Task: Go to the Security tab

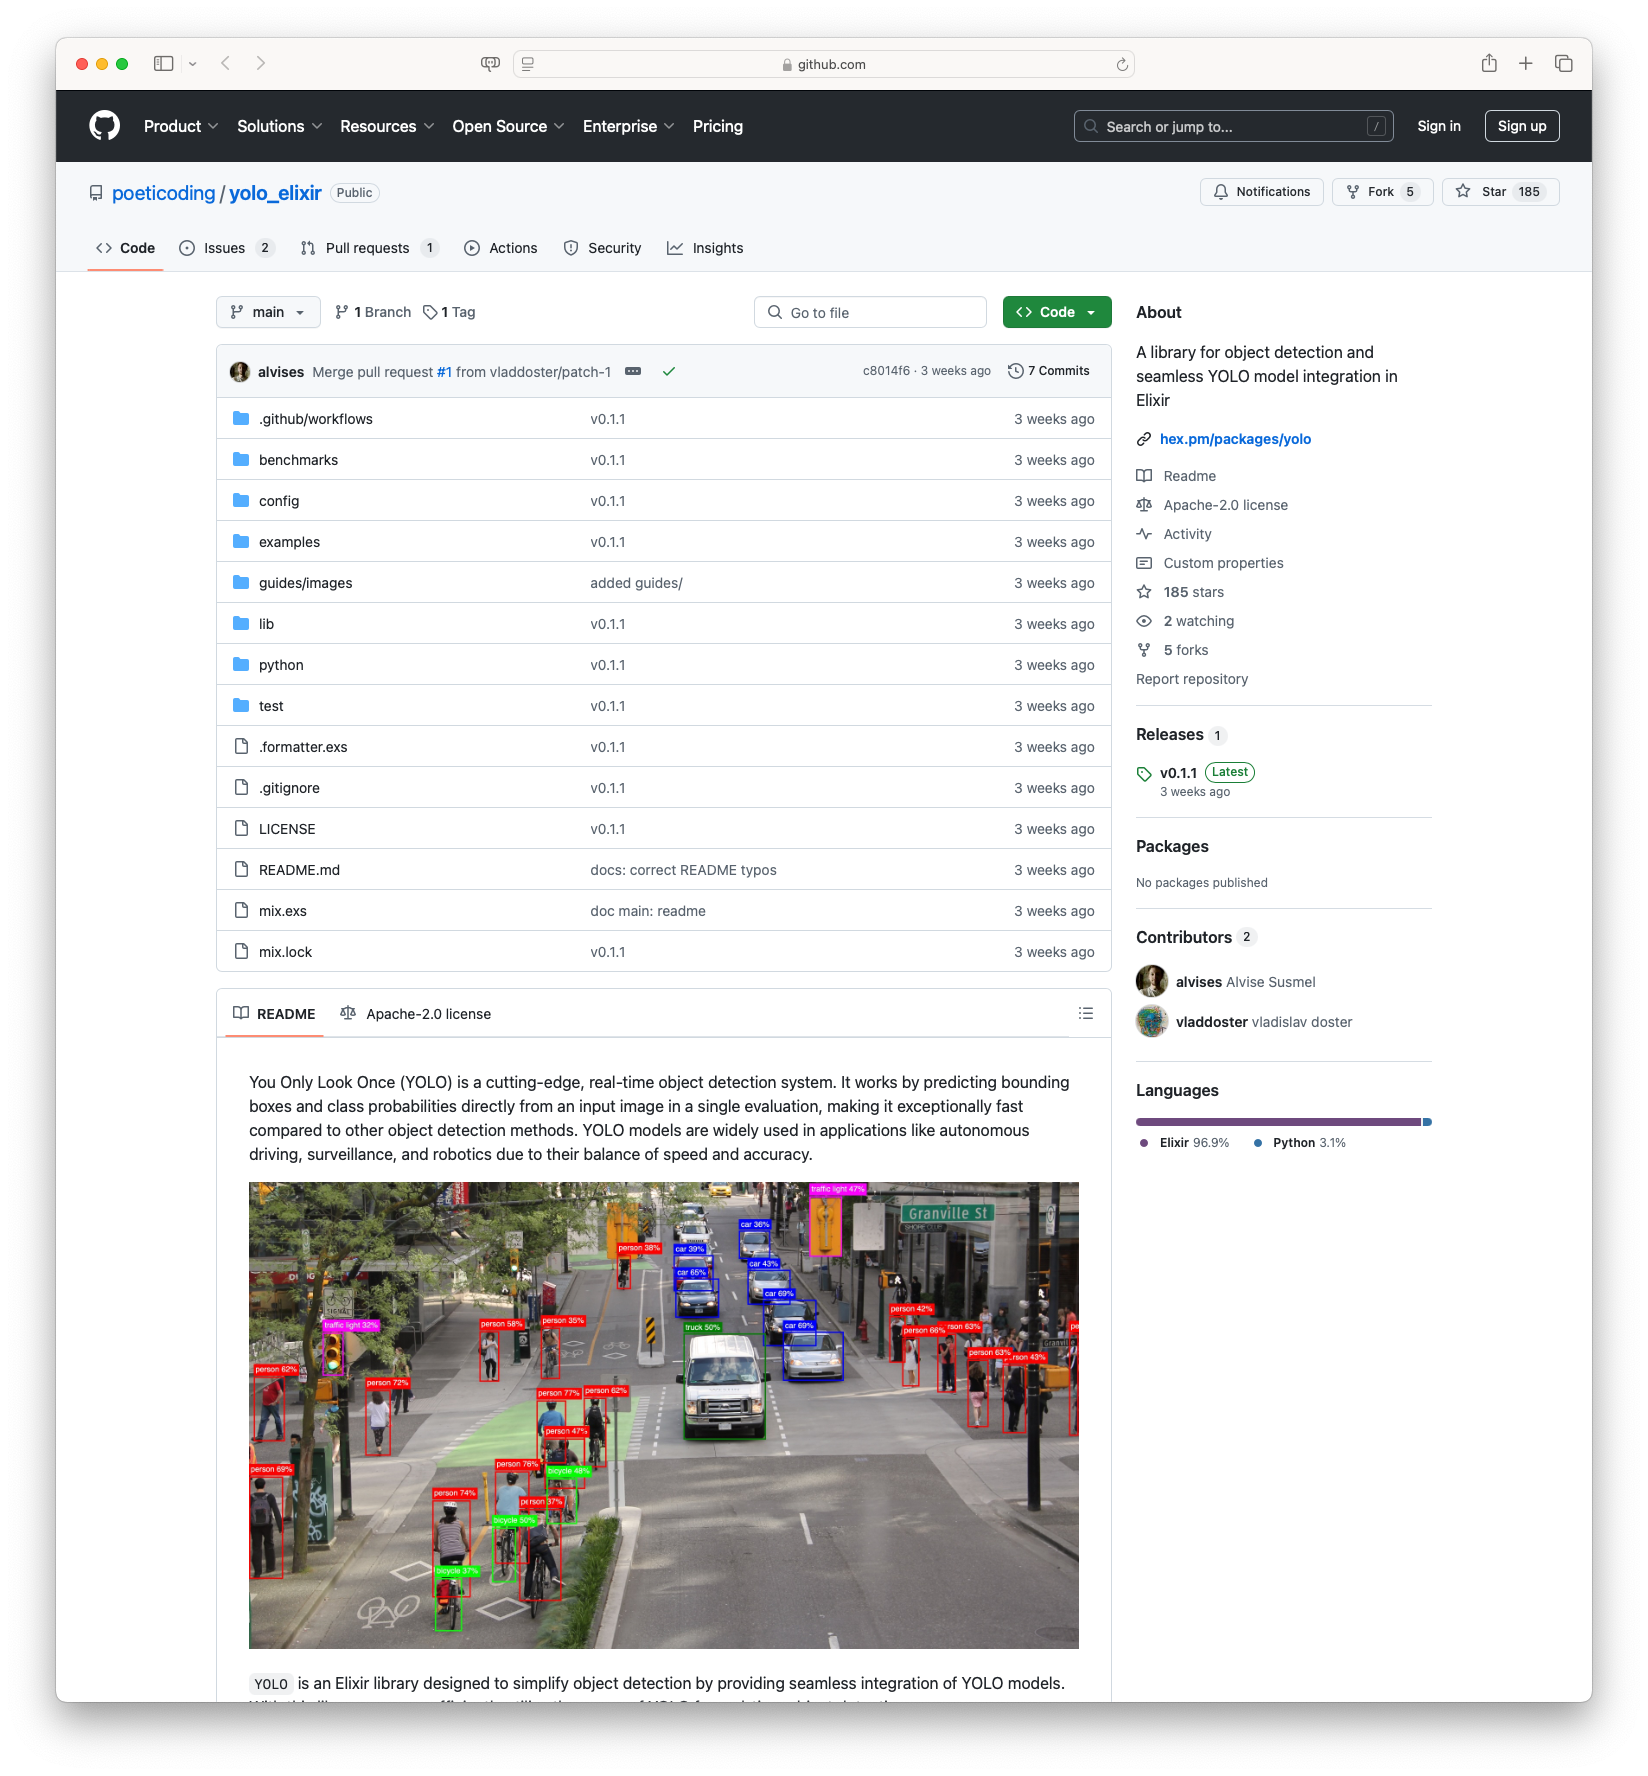Action: (602, 248)
